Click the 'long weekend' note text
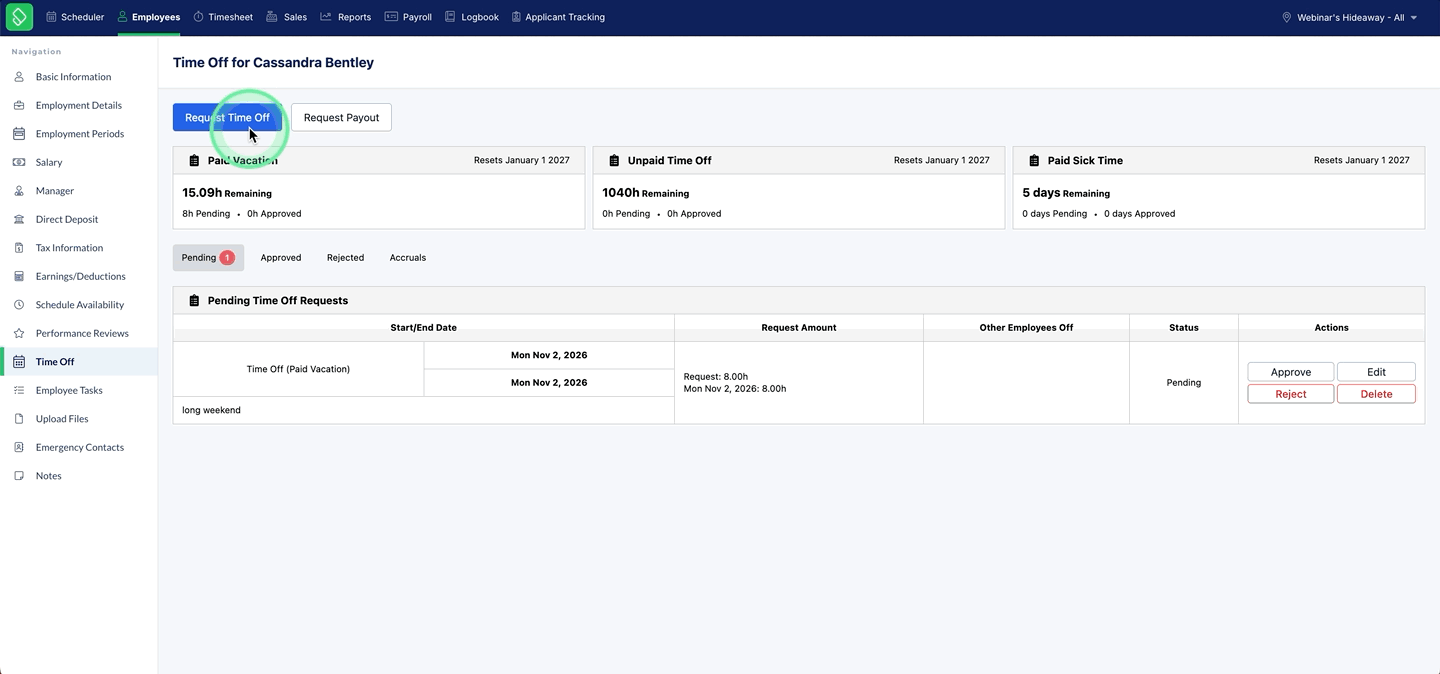The height and width of the screenshot is (674, 1440). click(x=211, y=410)
